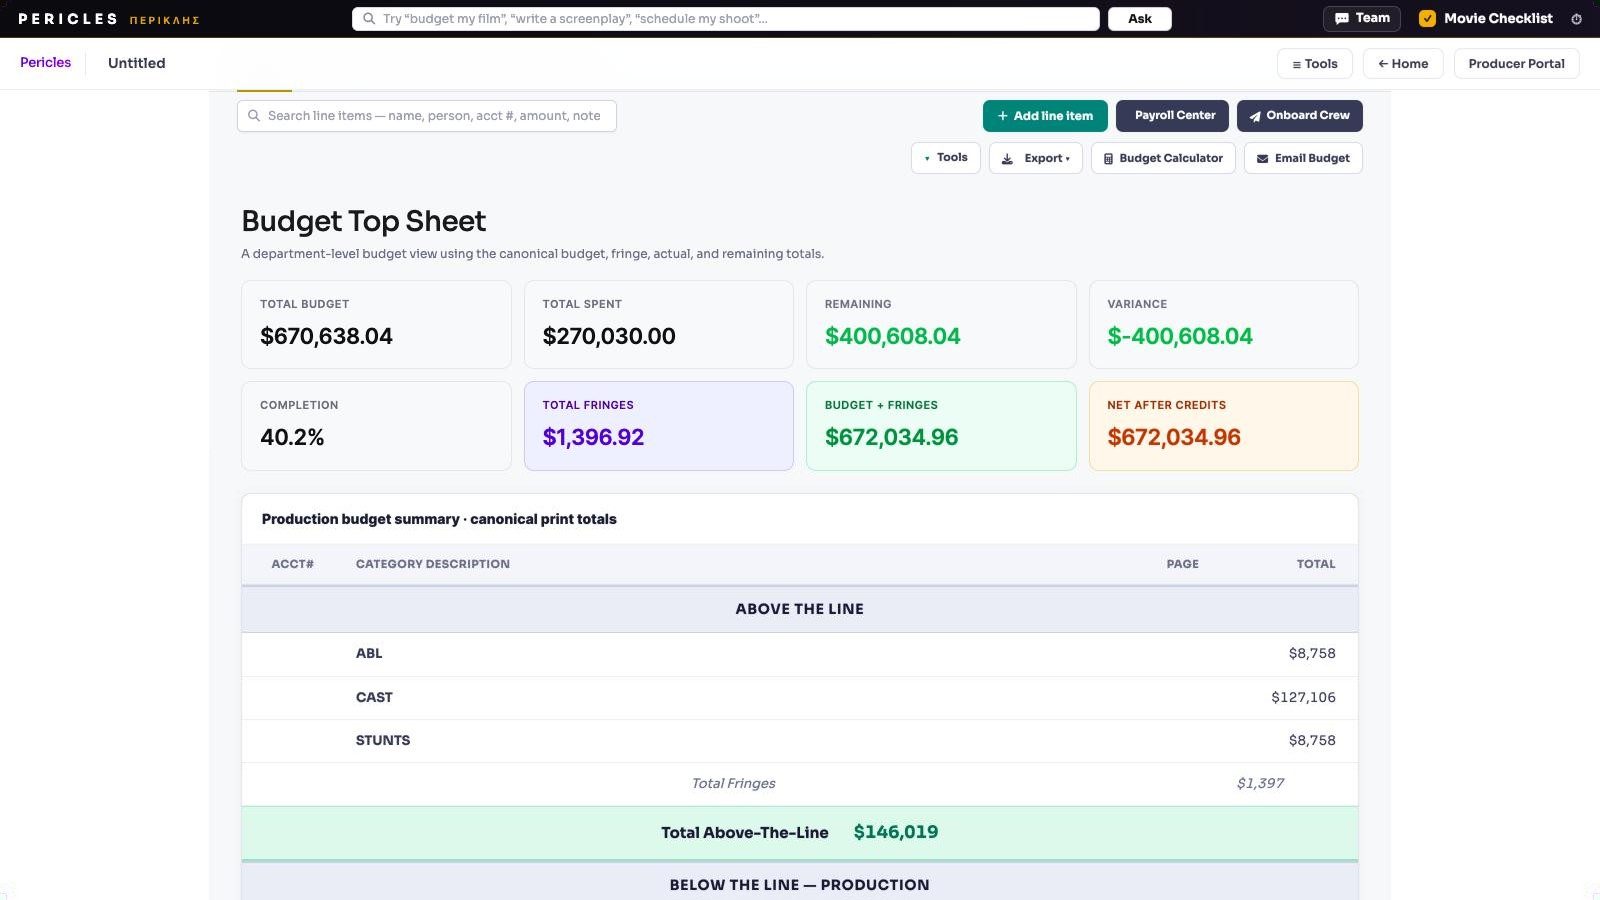Select the Budget + Fringes card
Screen dimensions: 1600x900
pyautogui.click(x=941, y=426)
